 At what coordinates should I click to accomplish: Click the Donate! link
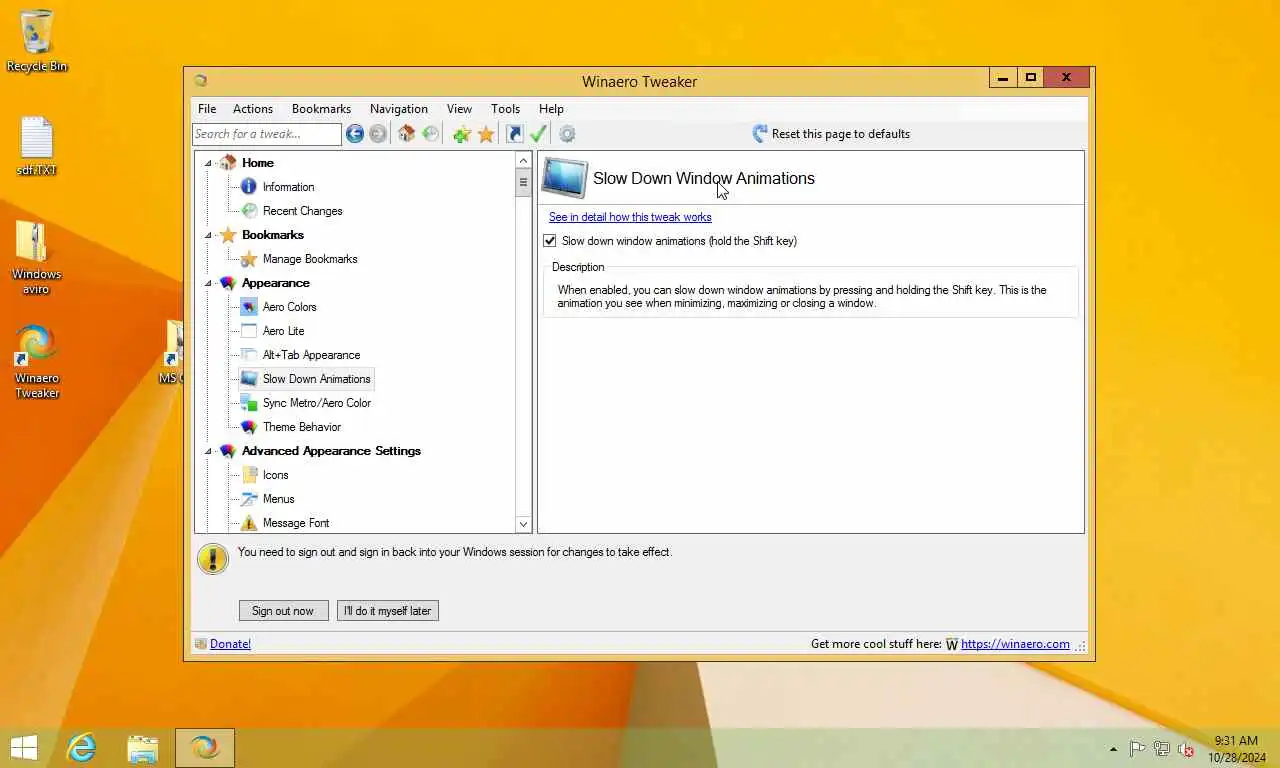(230, 644)
